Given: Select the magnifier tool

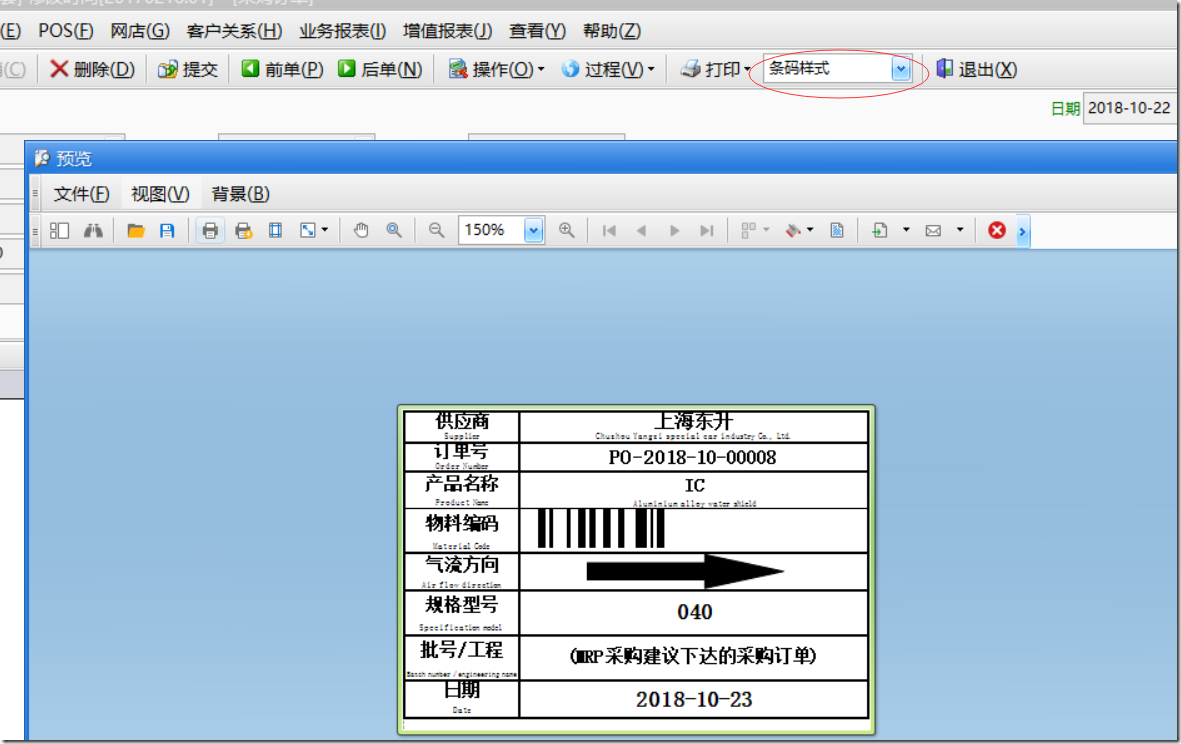Looking at the screenshot, I should pos(394,230).
